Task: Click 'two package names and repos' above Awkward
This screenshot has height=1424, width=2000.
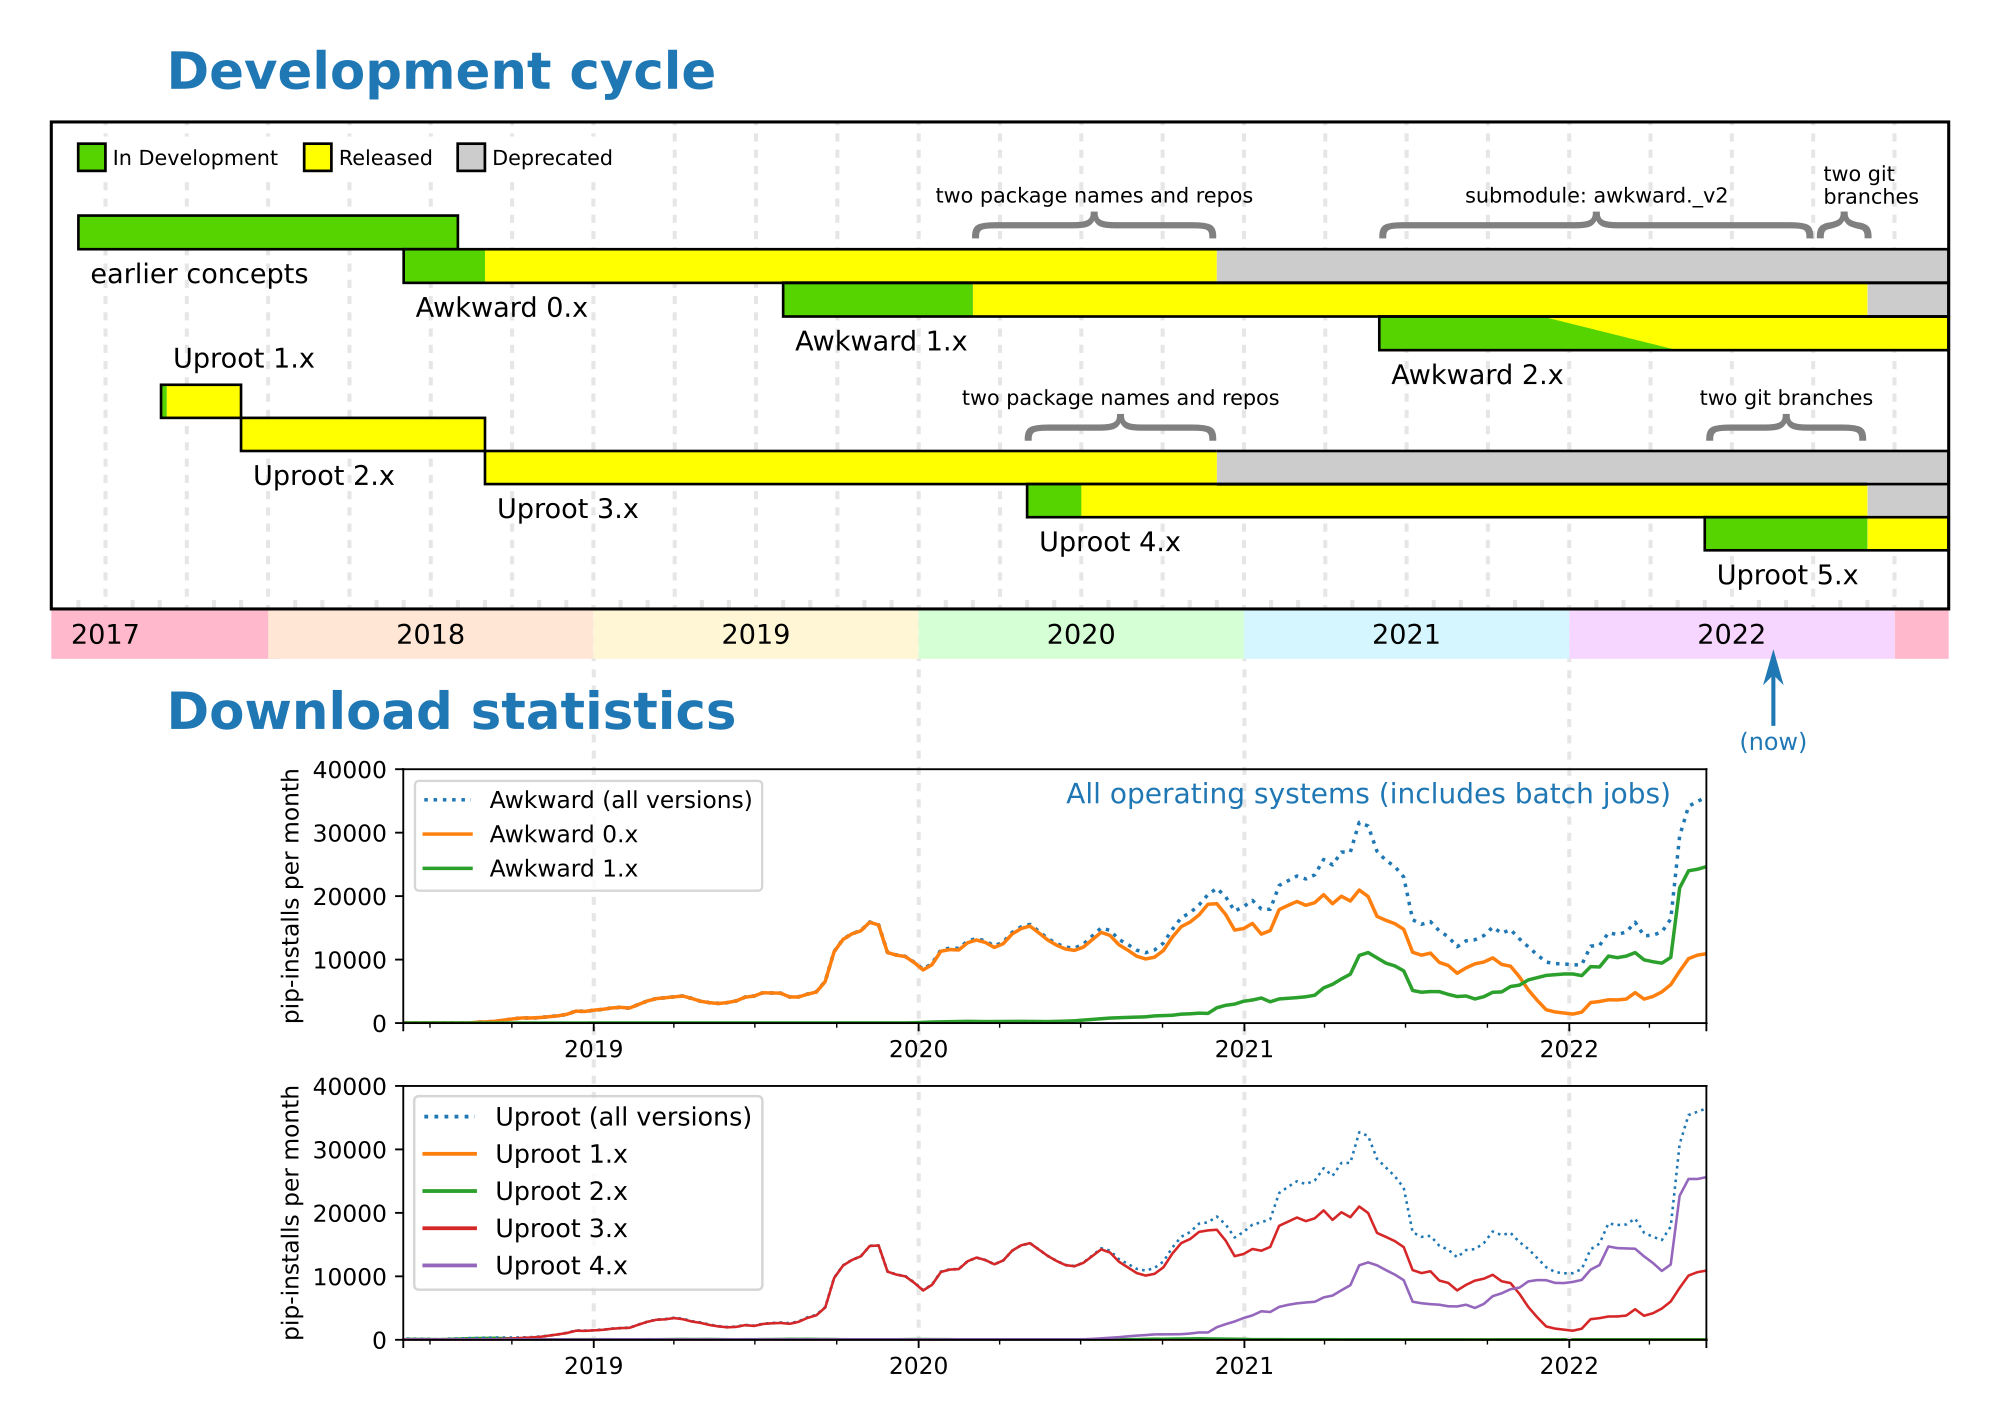Action: [1094, 196]
